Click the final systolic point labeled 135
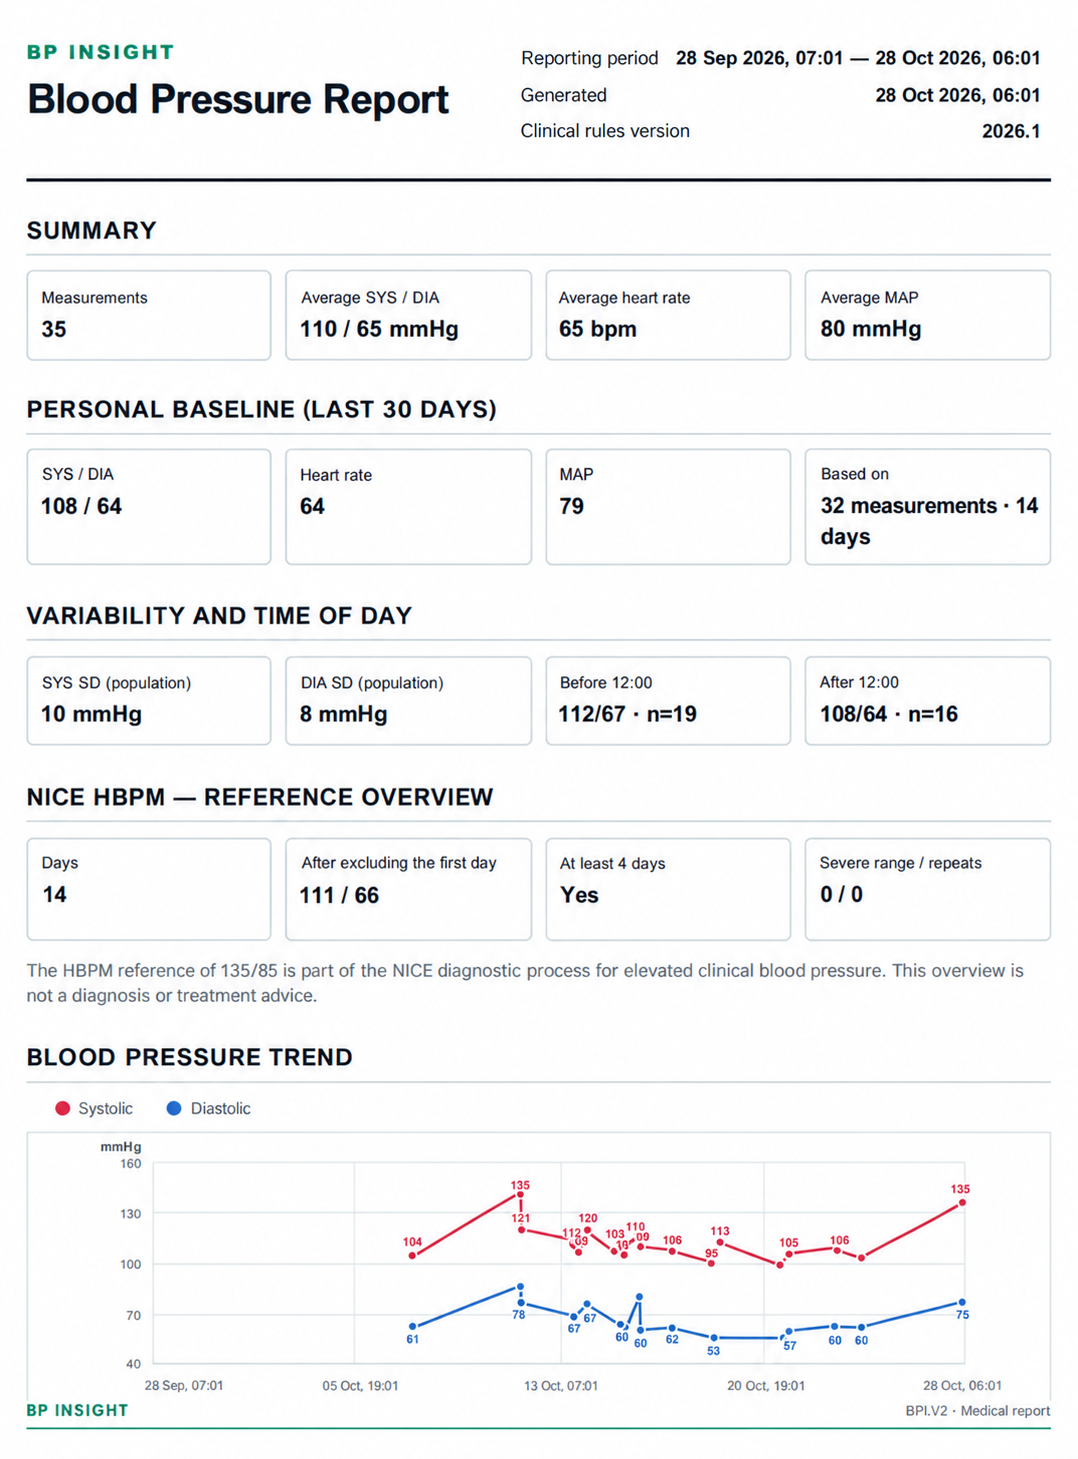The image size is (1078, 1459). tap(962, 1203)
